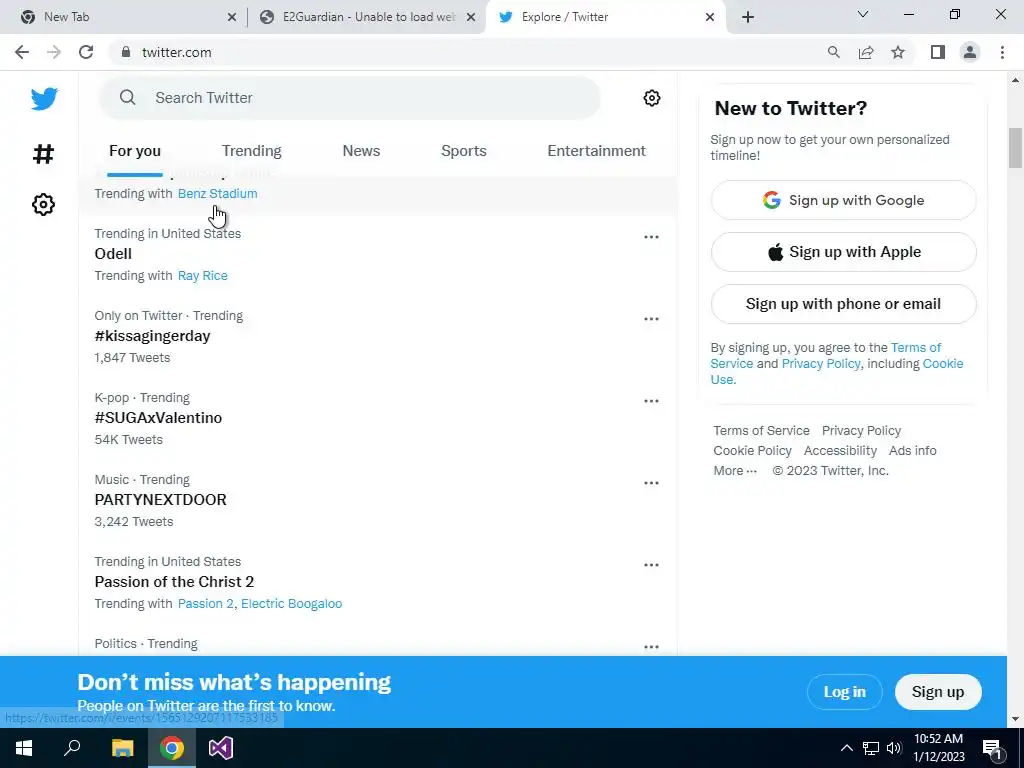
Task: Open more options for PARTYNEXTDOOR trend
Action: pyautogui.click(x=651, y=483)
